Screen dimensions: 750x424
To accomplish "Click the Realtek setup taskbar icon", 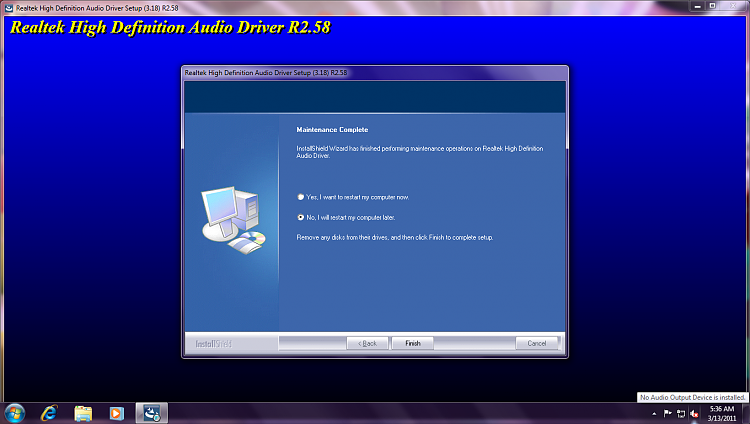I will coord(152,413).
